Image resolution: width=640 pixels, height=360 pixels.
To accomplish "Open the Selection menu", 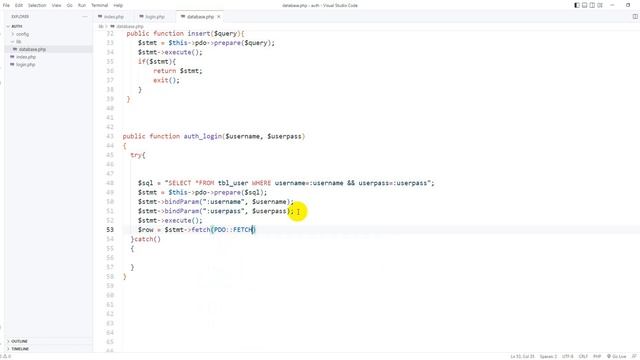I will (37, 5).
